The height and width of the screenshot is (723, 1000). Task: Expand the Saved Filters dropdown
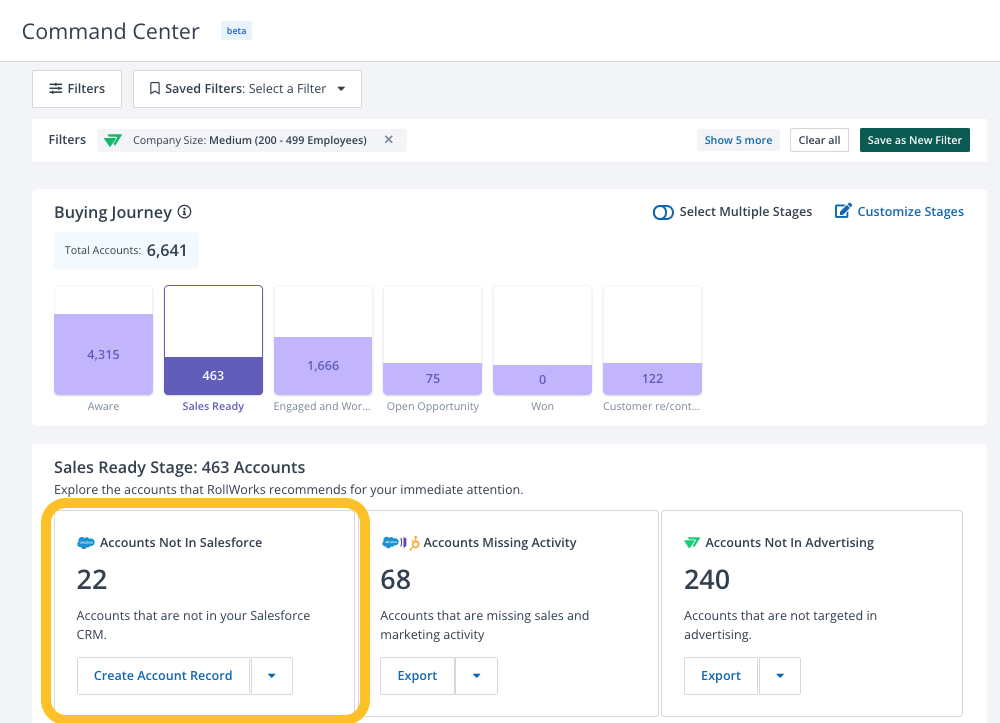point(247,89)
